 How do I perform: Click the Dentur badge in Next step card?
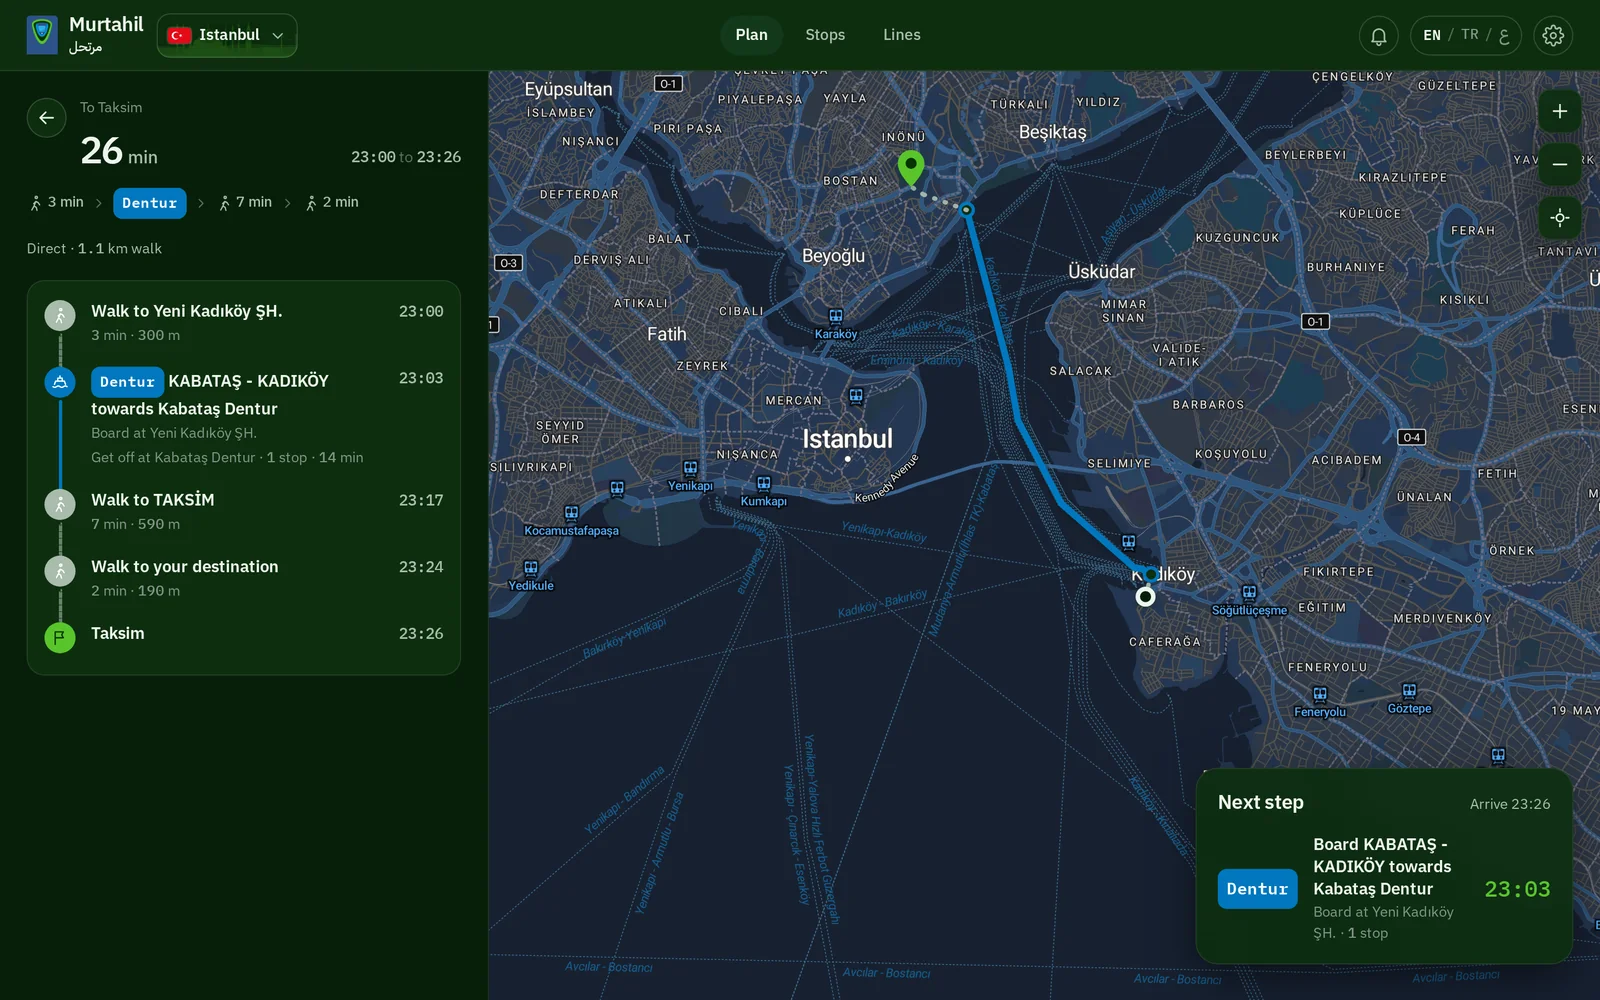1257,889
